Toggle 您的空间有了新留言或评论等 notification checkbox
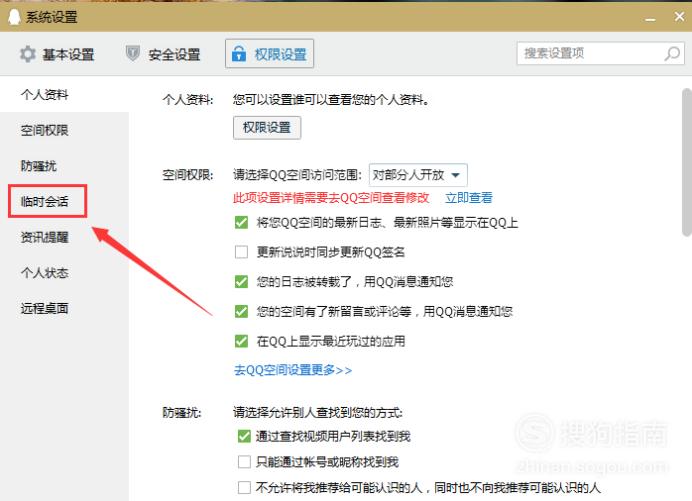Screen dimensions: 692x501 (x=241, y=311)
